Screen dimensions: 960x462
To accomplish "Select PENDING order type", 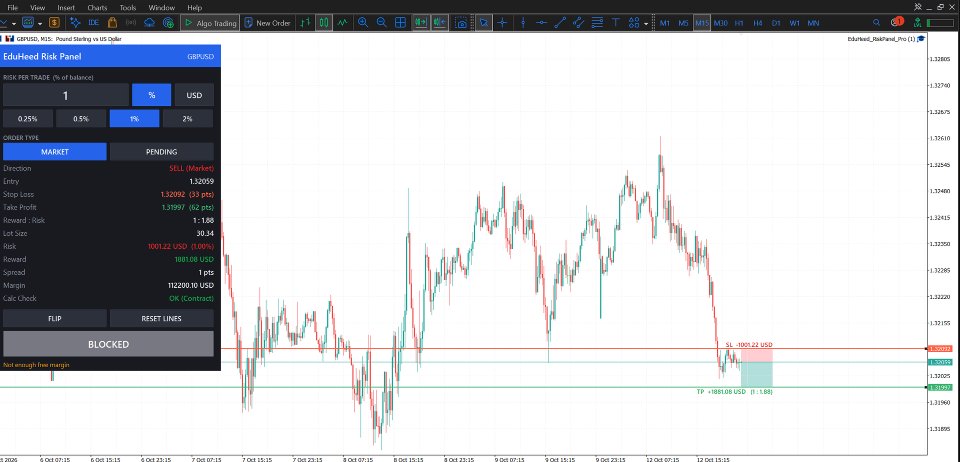I will (x=162, y=152).
